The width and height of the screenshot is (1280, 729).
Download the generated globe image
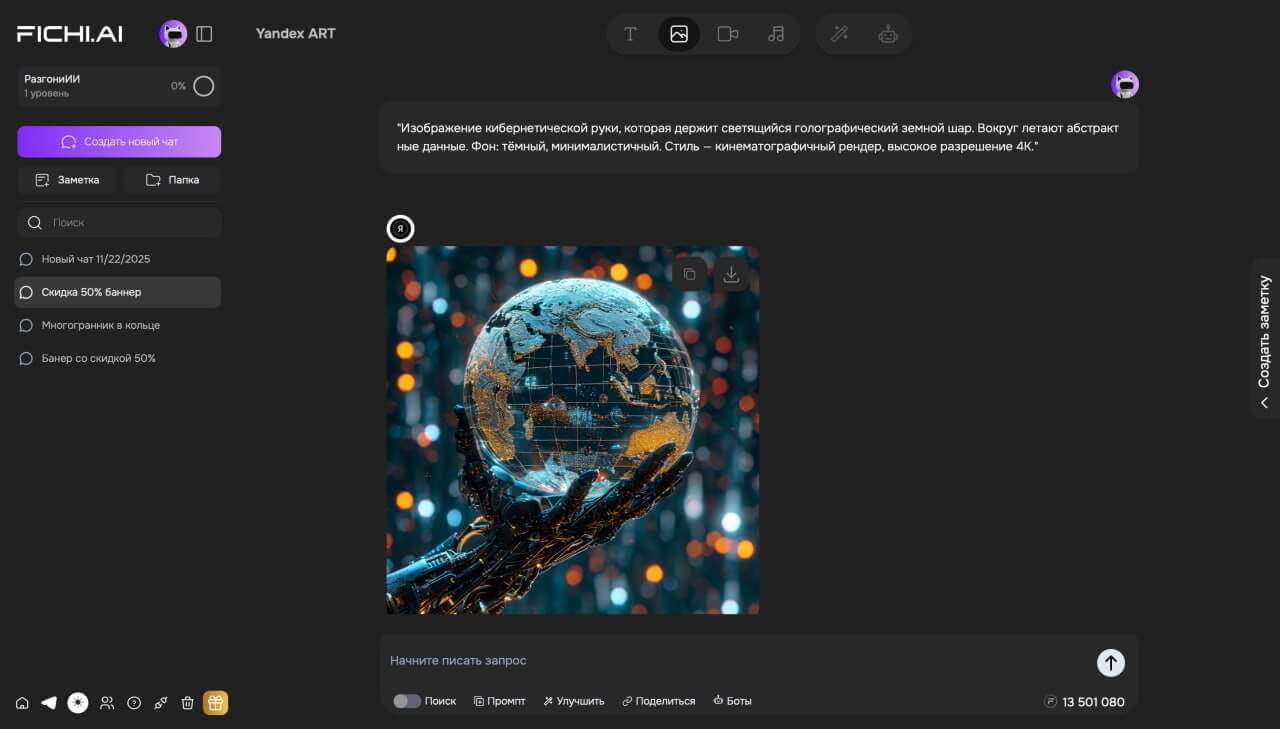tap(731, 275)
